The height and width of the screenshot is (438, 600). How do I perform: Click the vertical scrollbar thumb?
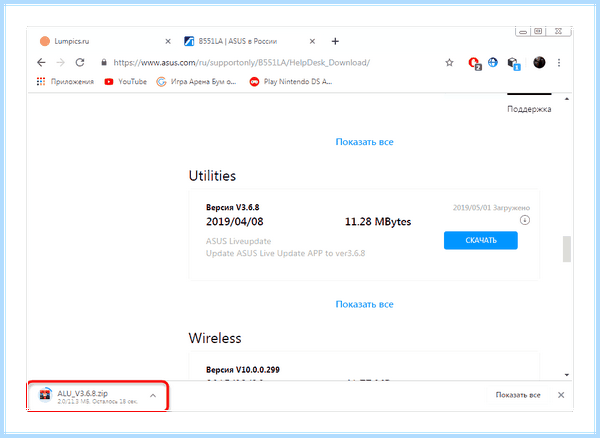click(567, 249)
